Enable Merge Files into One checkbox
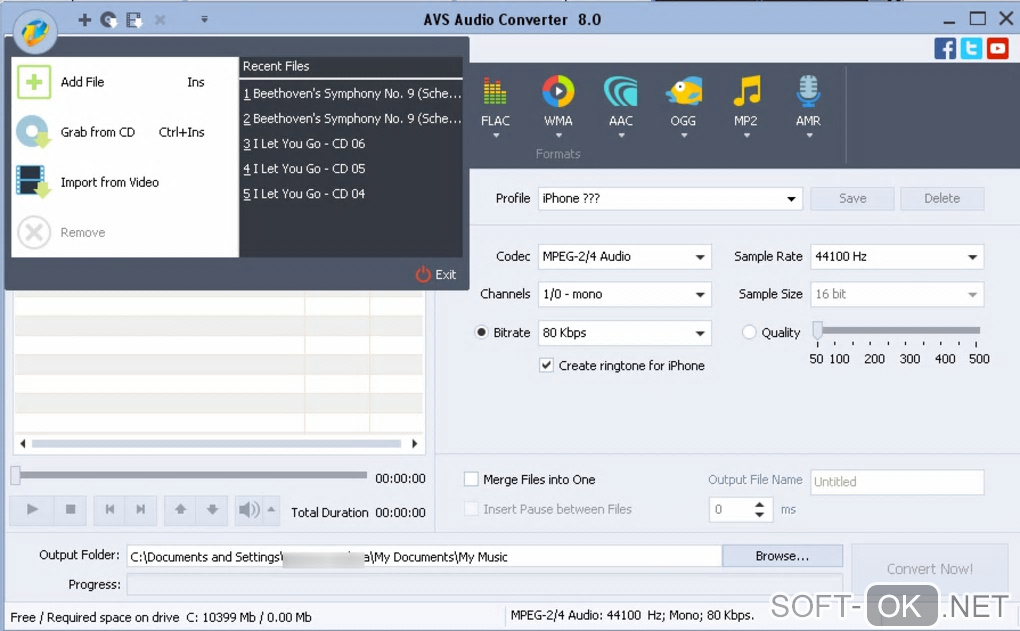The height and width of the screenshot is (631, 1020). (471, 479)
